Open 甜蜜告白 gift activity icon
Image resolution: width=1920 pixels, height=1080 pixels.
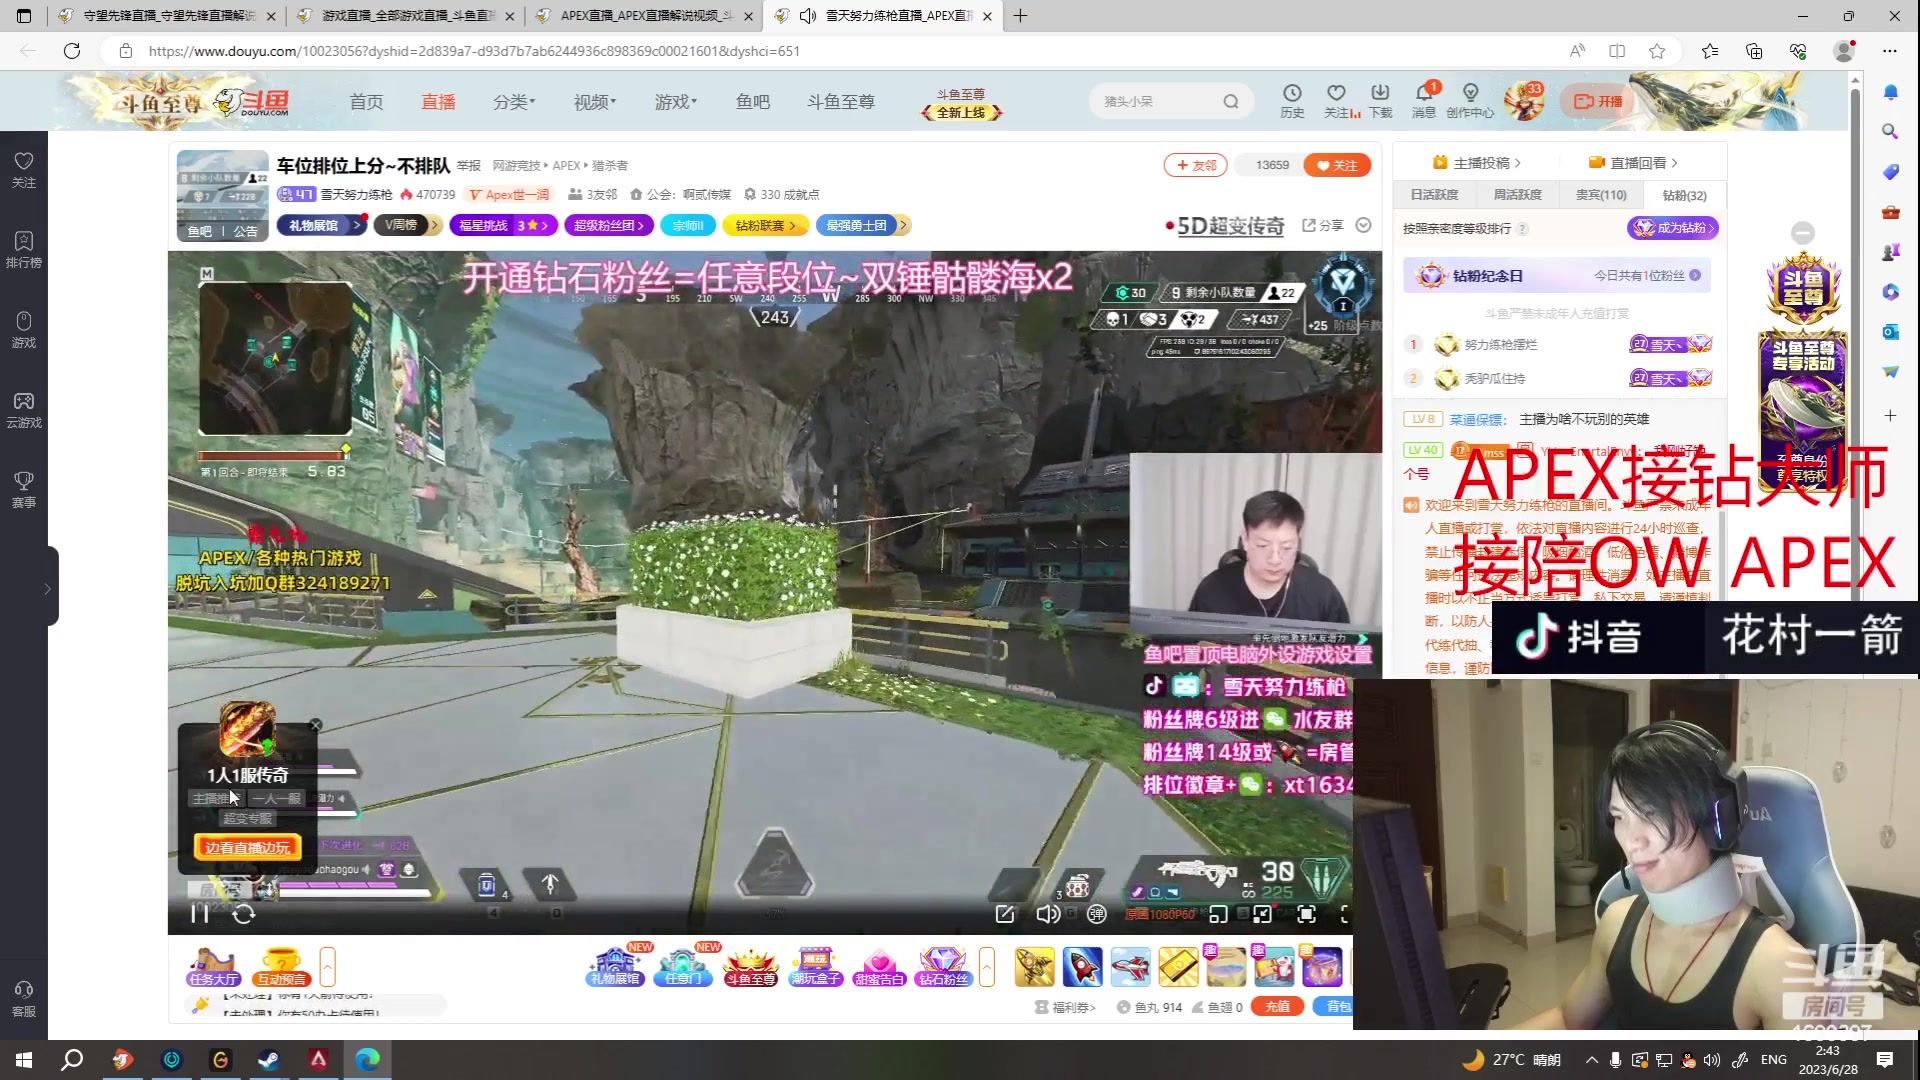(879, 967)
